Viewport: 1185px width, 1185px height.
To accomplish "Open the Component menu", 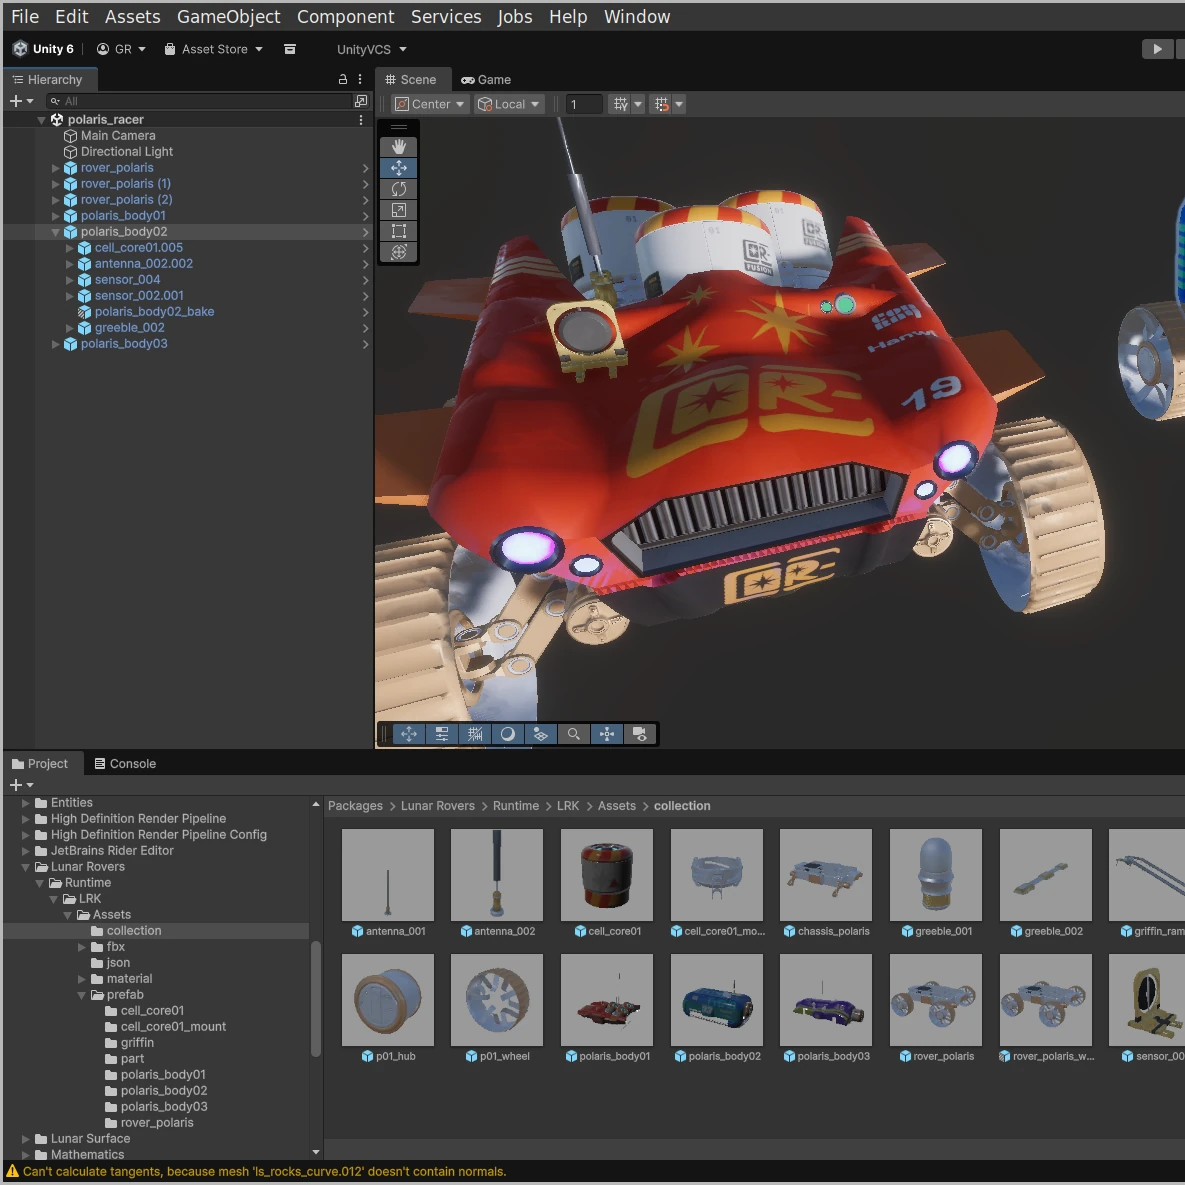I will [x=345, y=17].
